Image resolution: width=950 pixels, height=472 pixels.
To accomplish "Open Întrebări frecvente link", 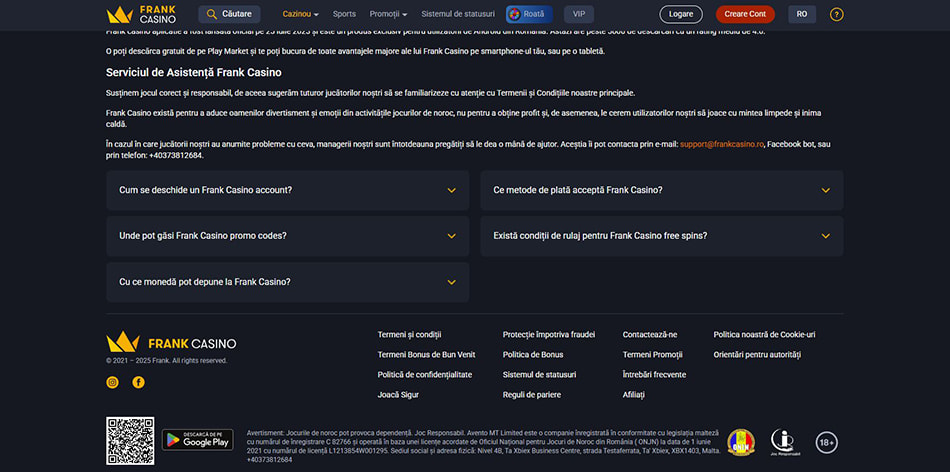I will [654, 374].
